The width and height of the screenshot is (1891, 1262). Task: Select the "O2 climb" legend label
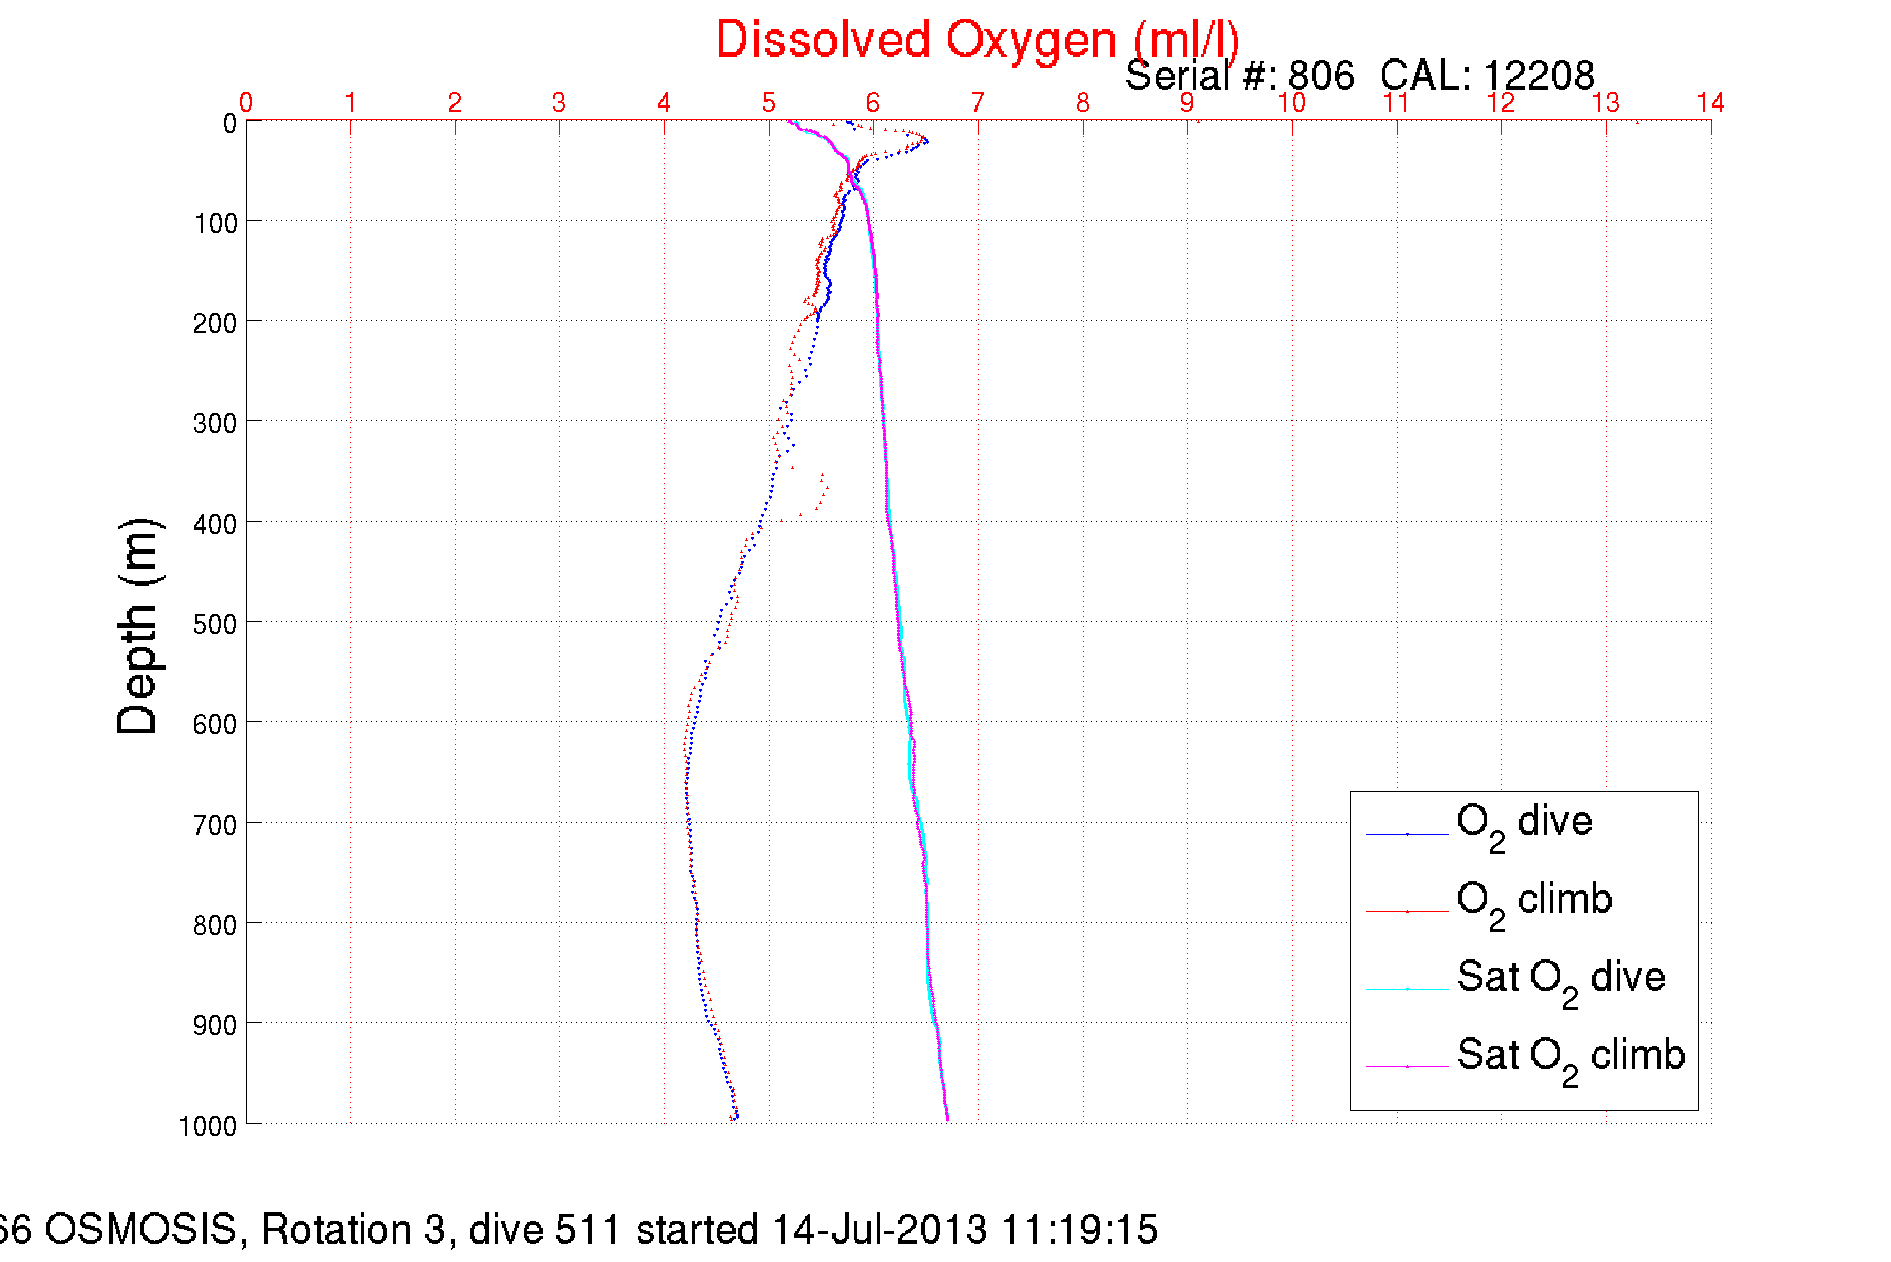1533,902
